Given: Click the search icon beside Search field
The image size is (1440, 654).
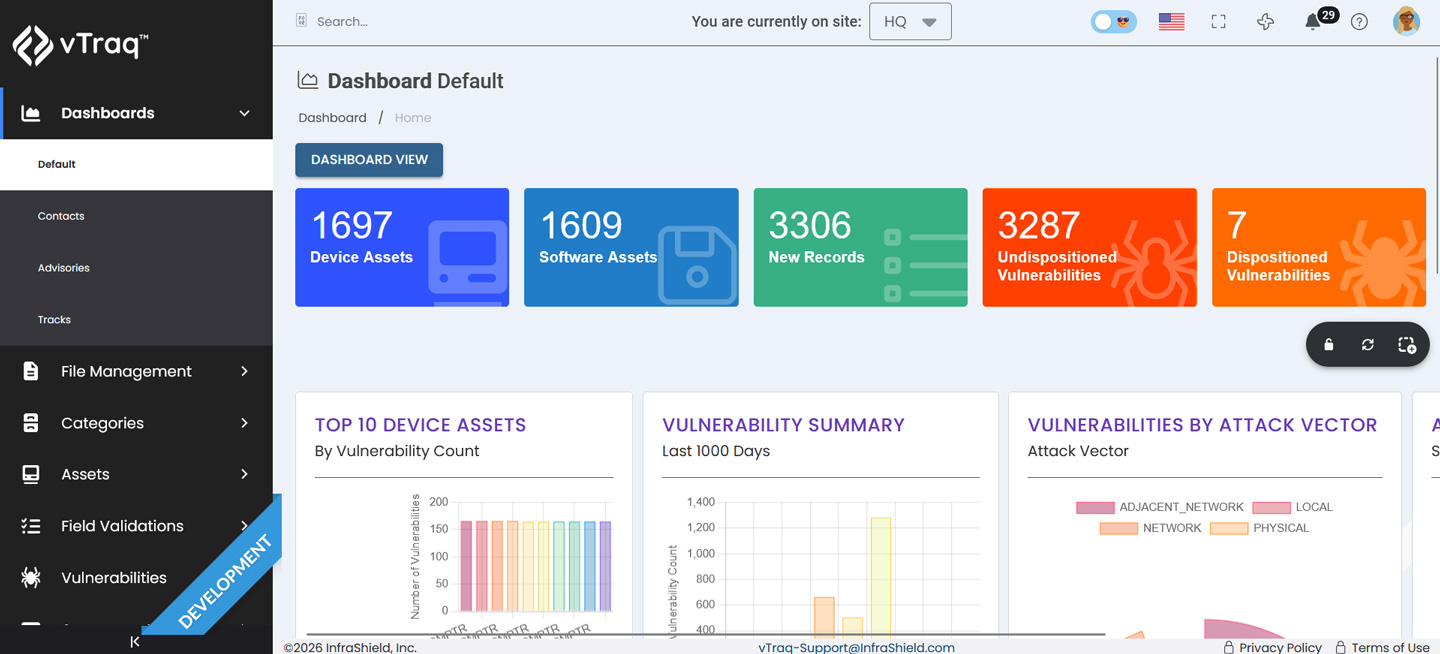Looking at the screenshot, I should tap(302, 21).
